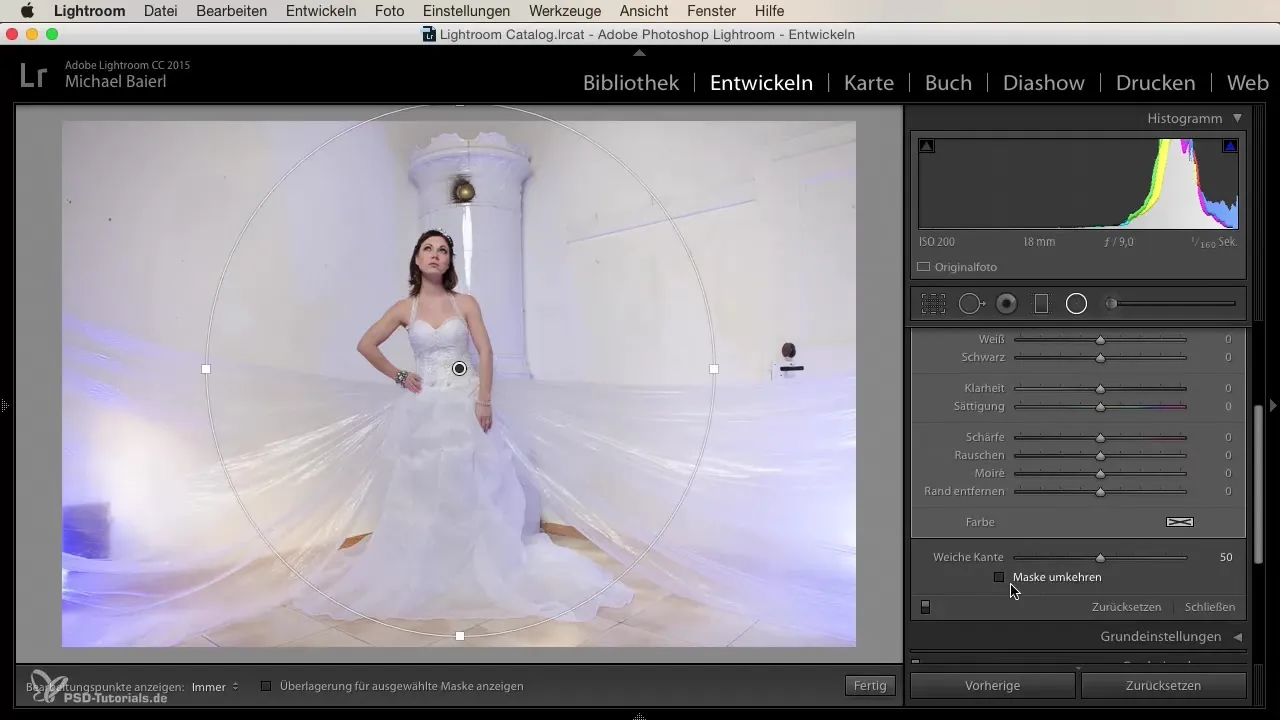Click the radial filter center pin
This screenshot has height=720, width=1280.
point(459,369)
